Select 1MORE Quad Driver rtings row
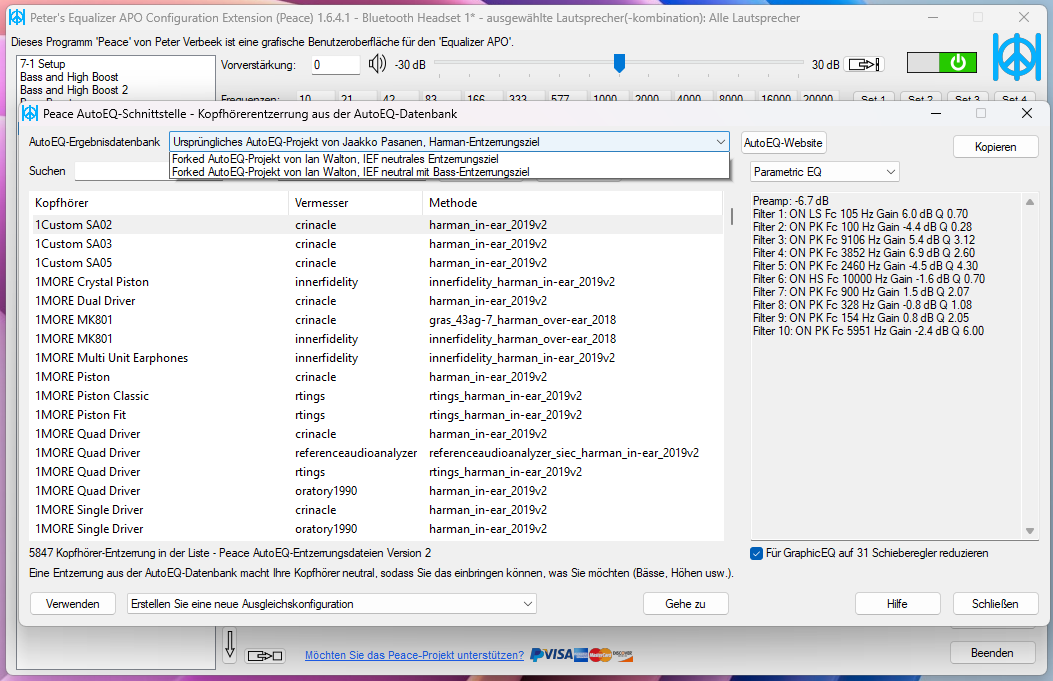Viewport: 1053px width, 681px height. [377, 472]
